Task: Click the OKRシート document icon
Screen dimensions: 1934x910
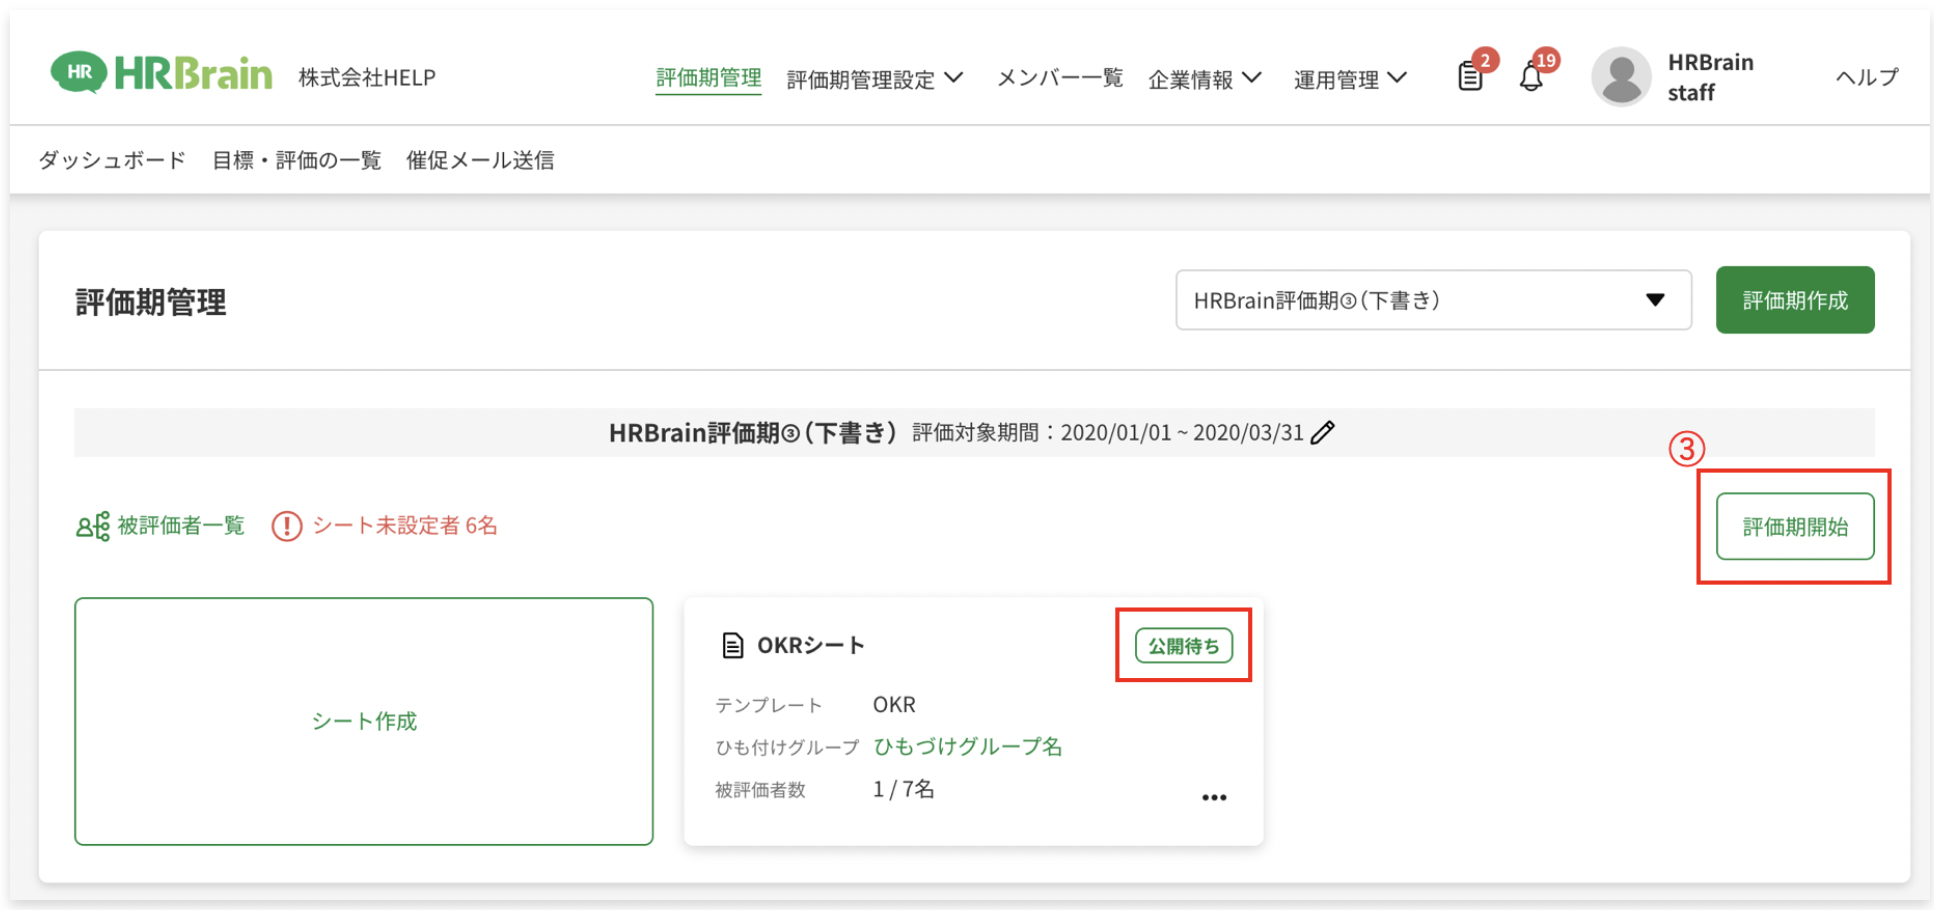Action: pyautogui.click(x=733, y=645)
